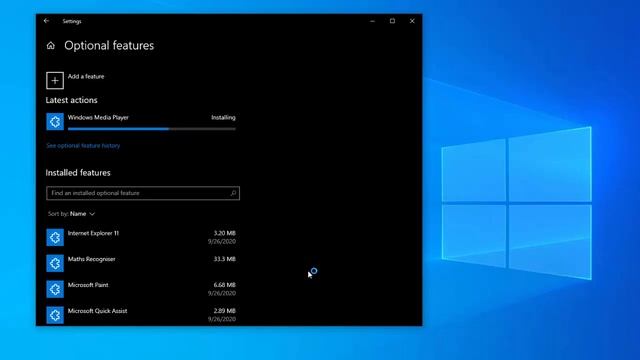Screen dimensions: 640x360
Task: Open See optional feature history link
Action: [x=83, y=146]
